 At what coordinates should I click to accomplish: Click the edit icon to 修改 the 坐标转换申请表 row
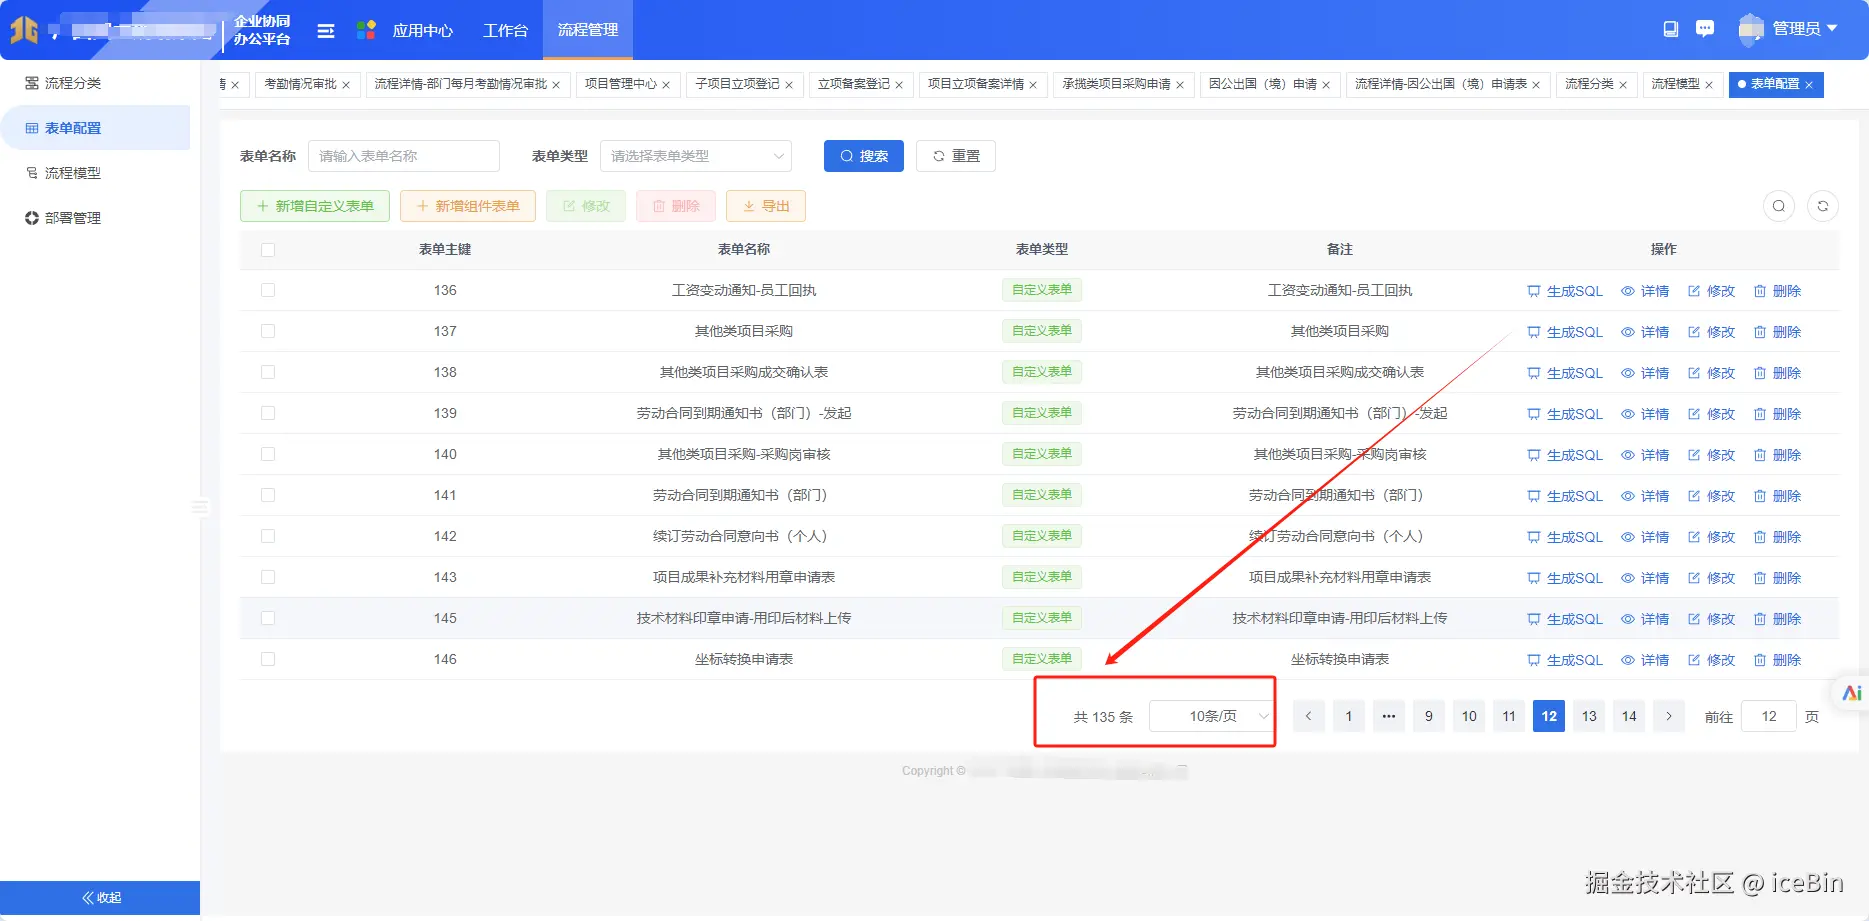(1712, 659)
